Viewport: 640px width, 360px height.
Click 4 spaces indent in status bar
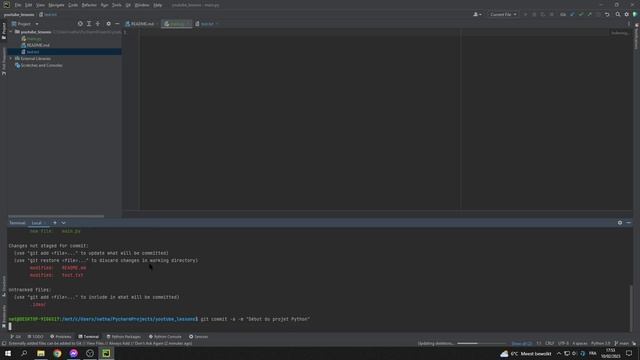tap(580, 344)
